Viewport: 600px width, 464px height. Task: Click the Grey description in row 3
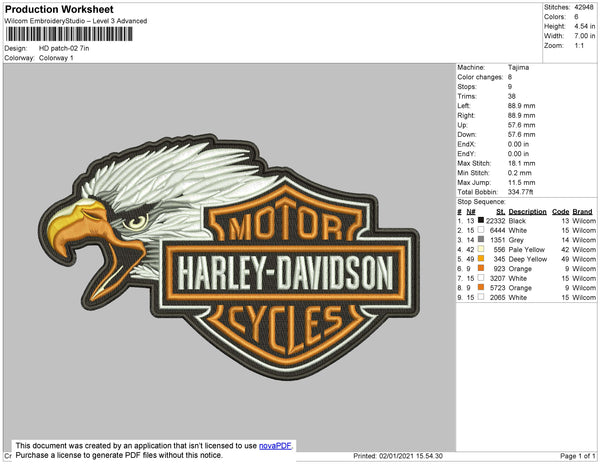(516, 240)
